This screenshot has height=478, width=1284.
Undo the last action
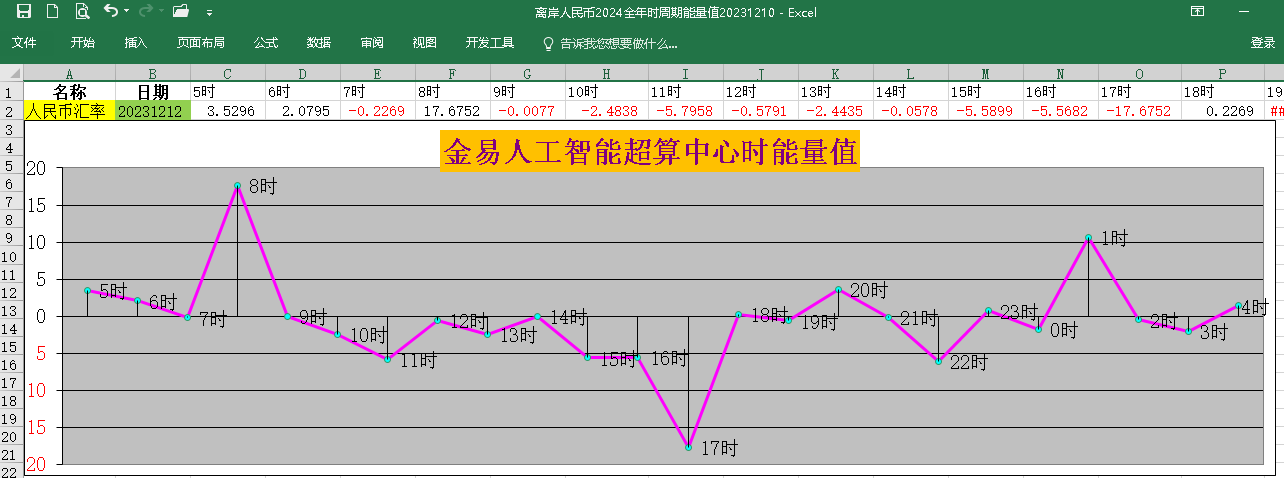110,12
